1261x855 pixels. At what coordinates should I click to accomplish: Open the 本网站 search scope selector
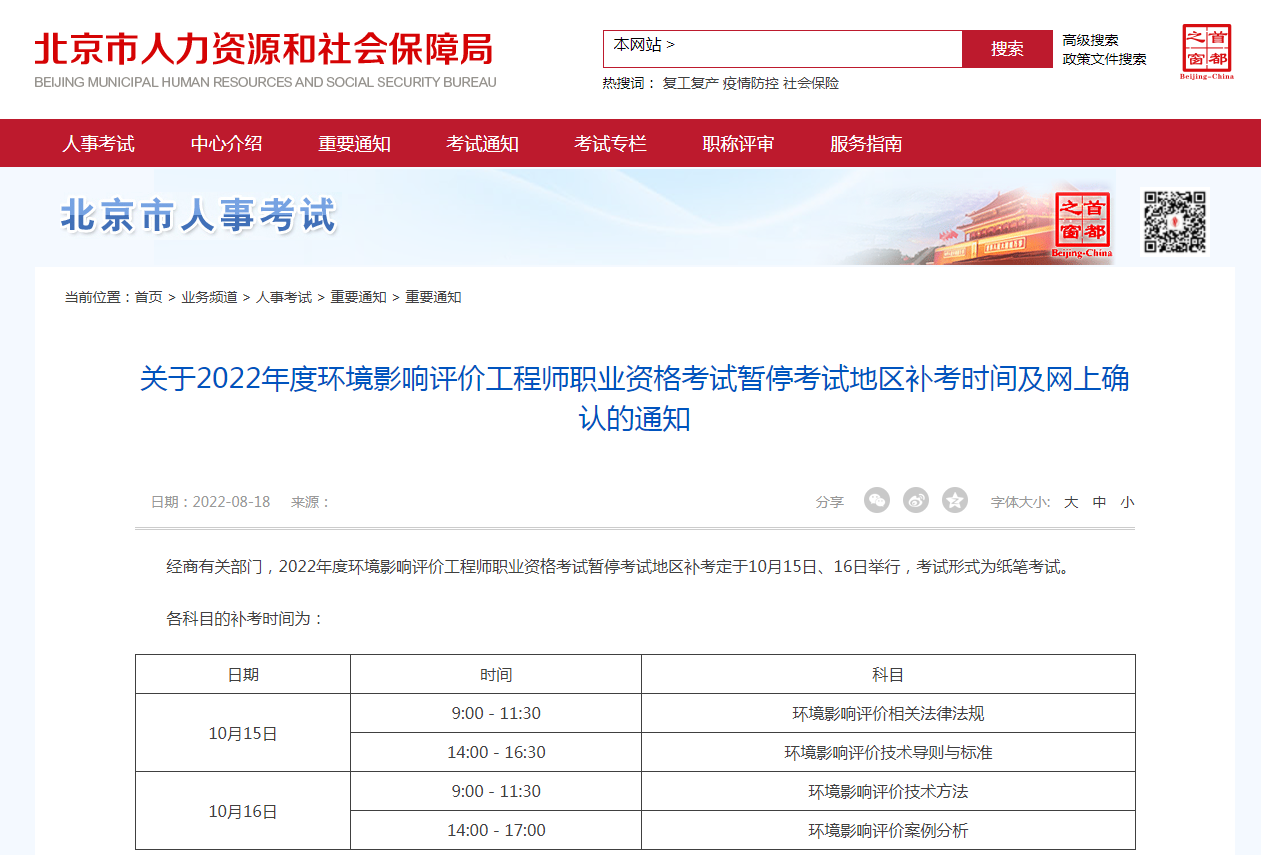pyautogui.click(x=644, y=45)
